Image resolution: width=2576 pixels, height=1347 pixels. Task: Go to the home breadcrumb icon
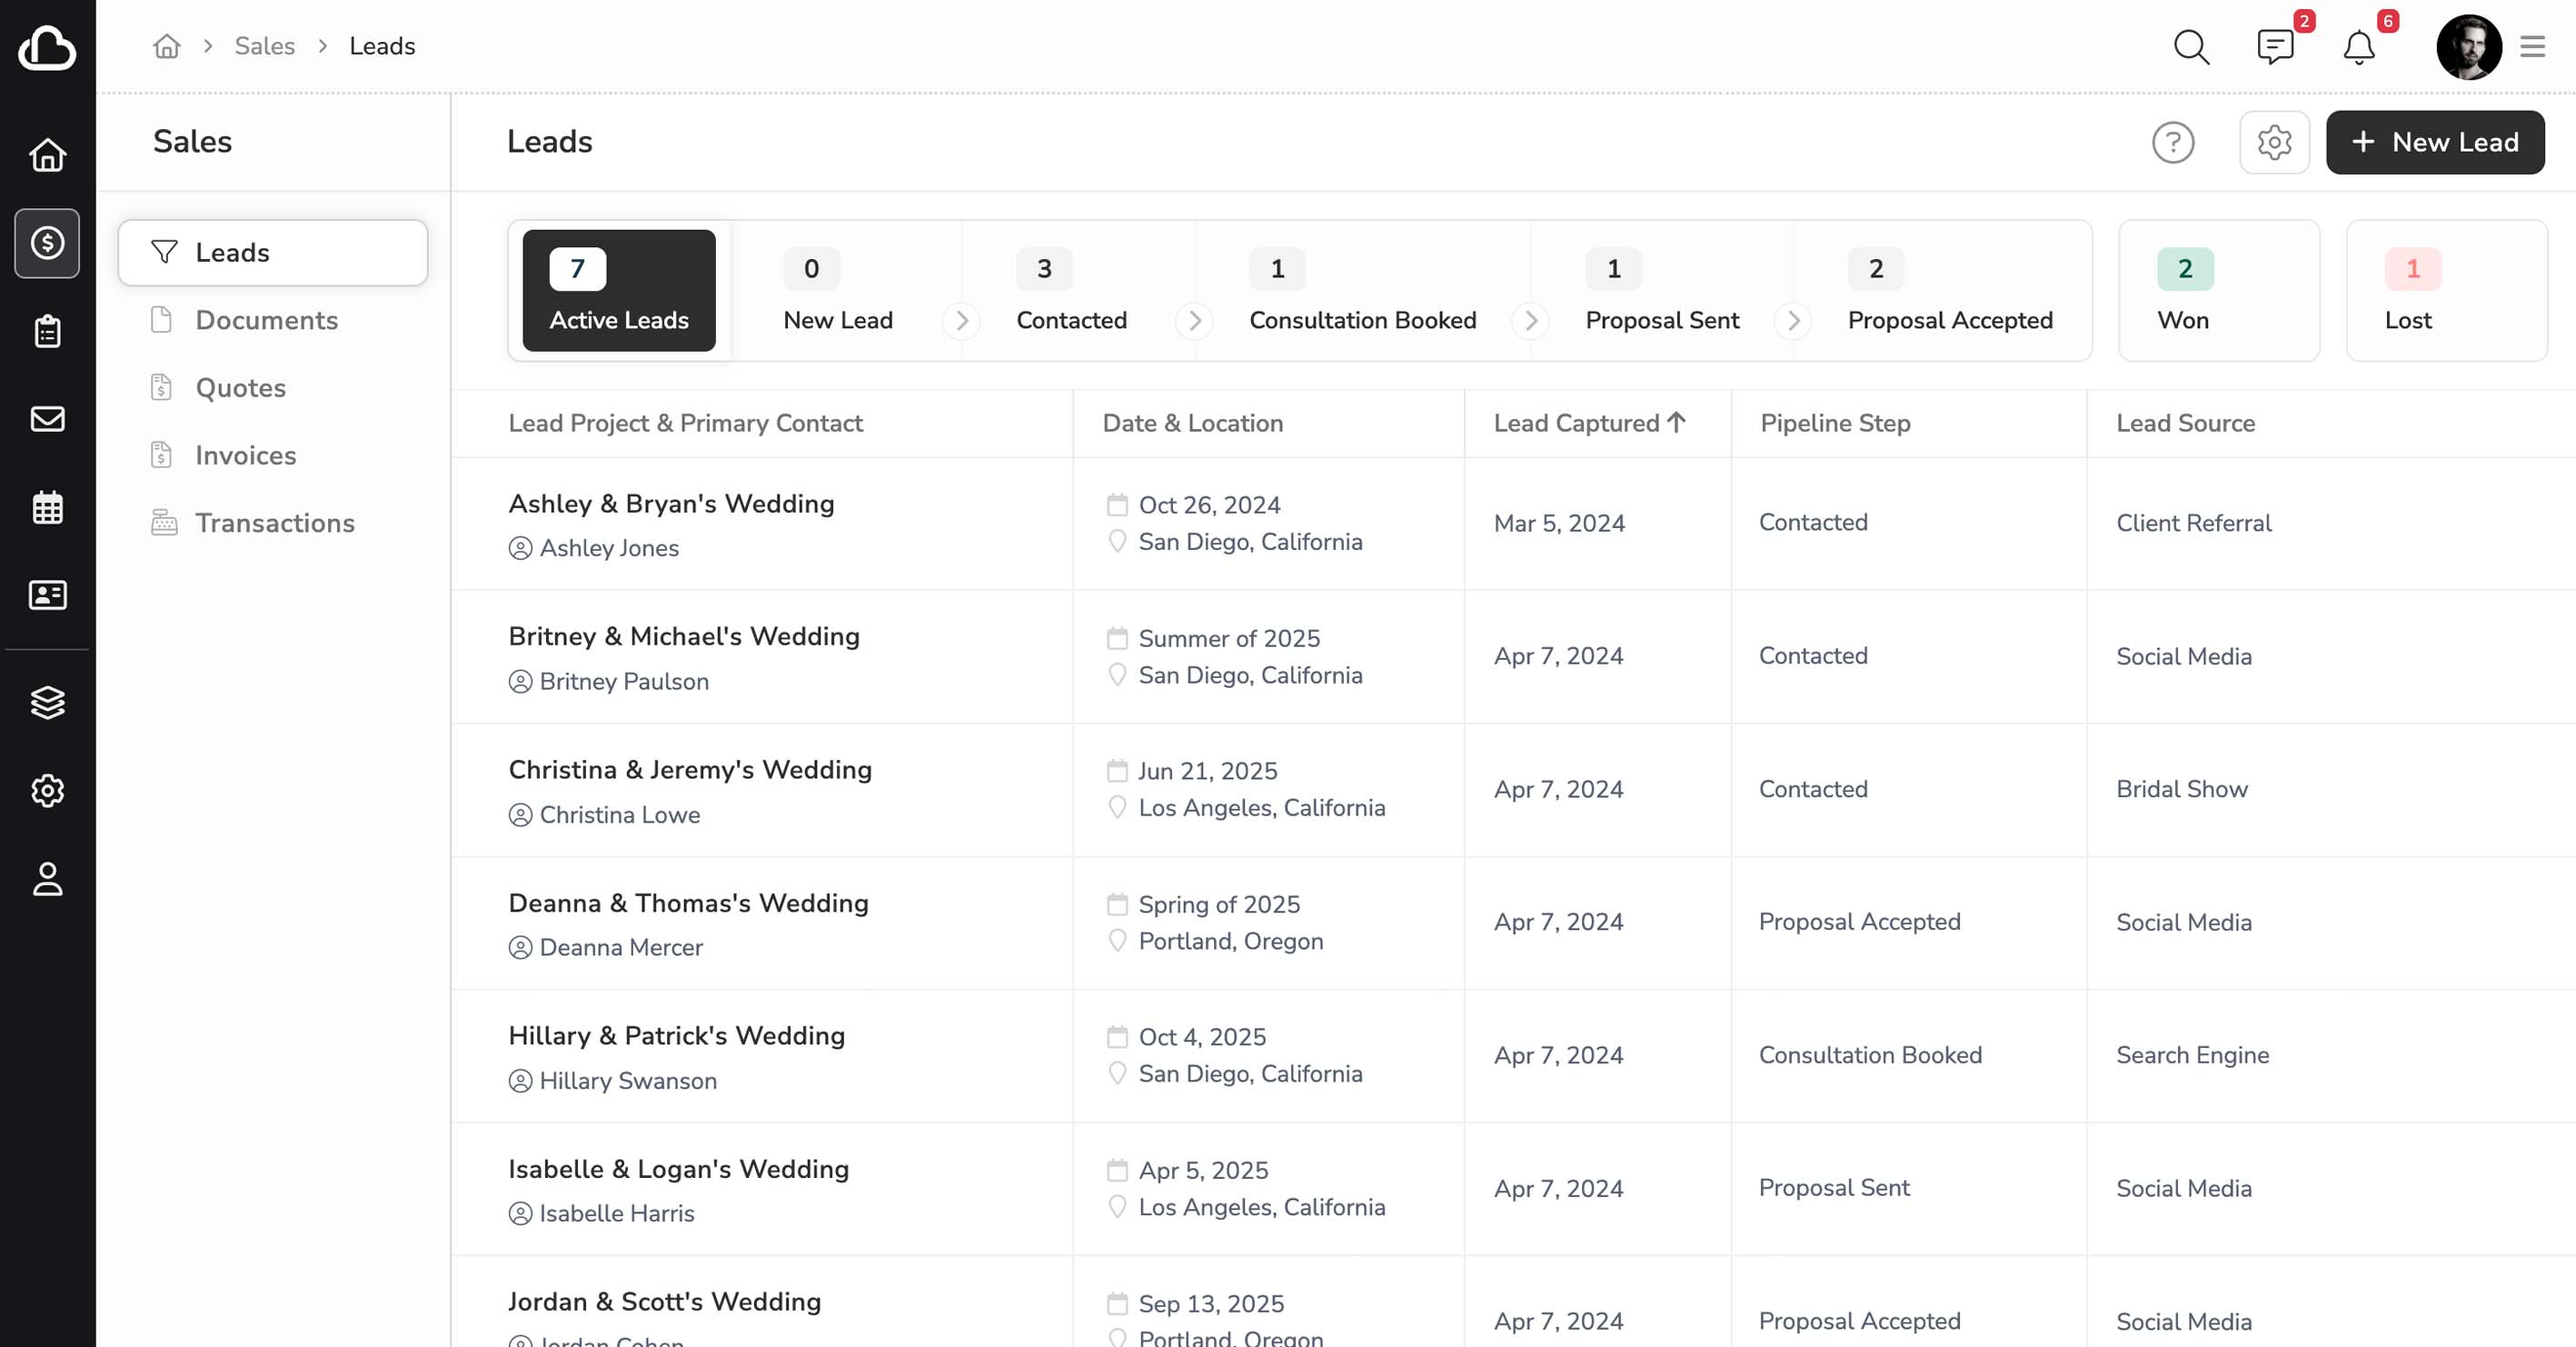tap(167, 46)
